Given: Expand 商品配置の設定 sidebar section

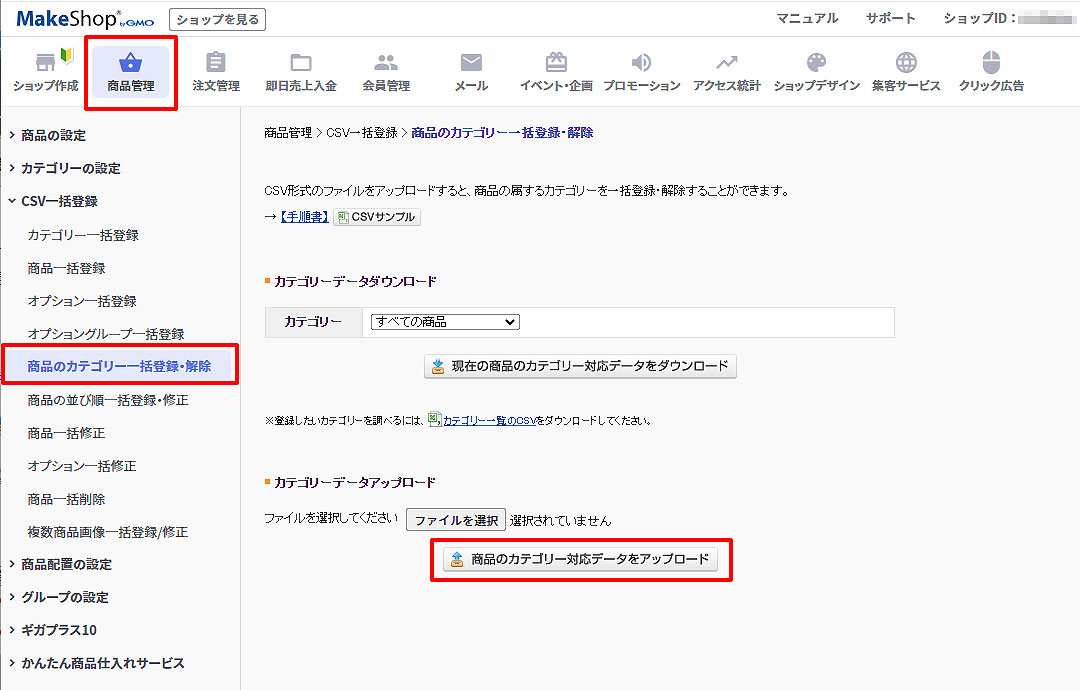Looking at the screenshot, I should coord(66,564).
